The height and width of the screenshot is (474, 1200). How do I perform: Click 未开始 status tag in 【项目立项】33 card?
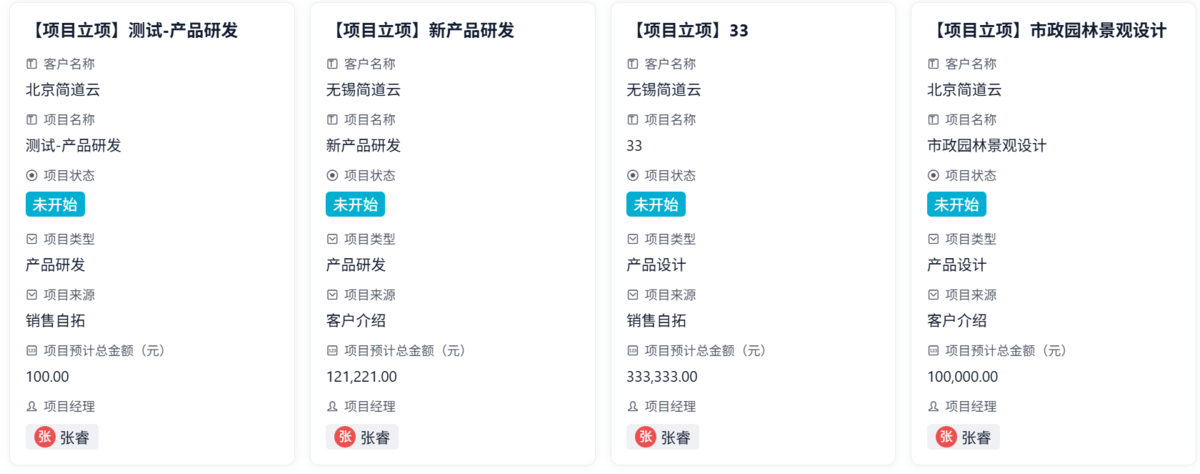pyautogui.click(x=656, y=205)
